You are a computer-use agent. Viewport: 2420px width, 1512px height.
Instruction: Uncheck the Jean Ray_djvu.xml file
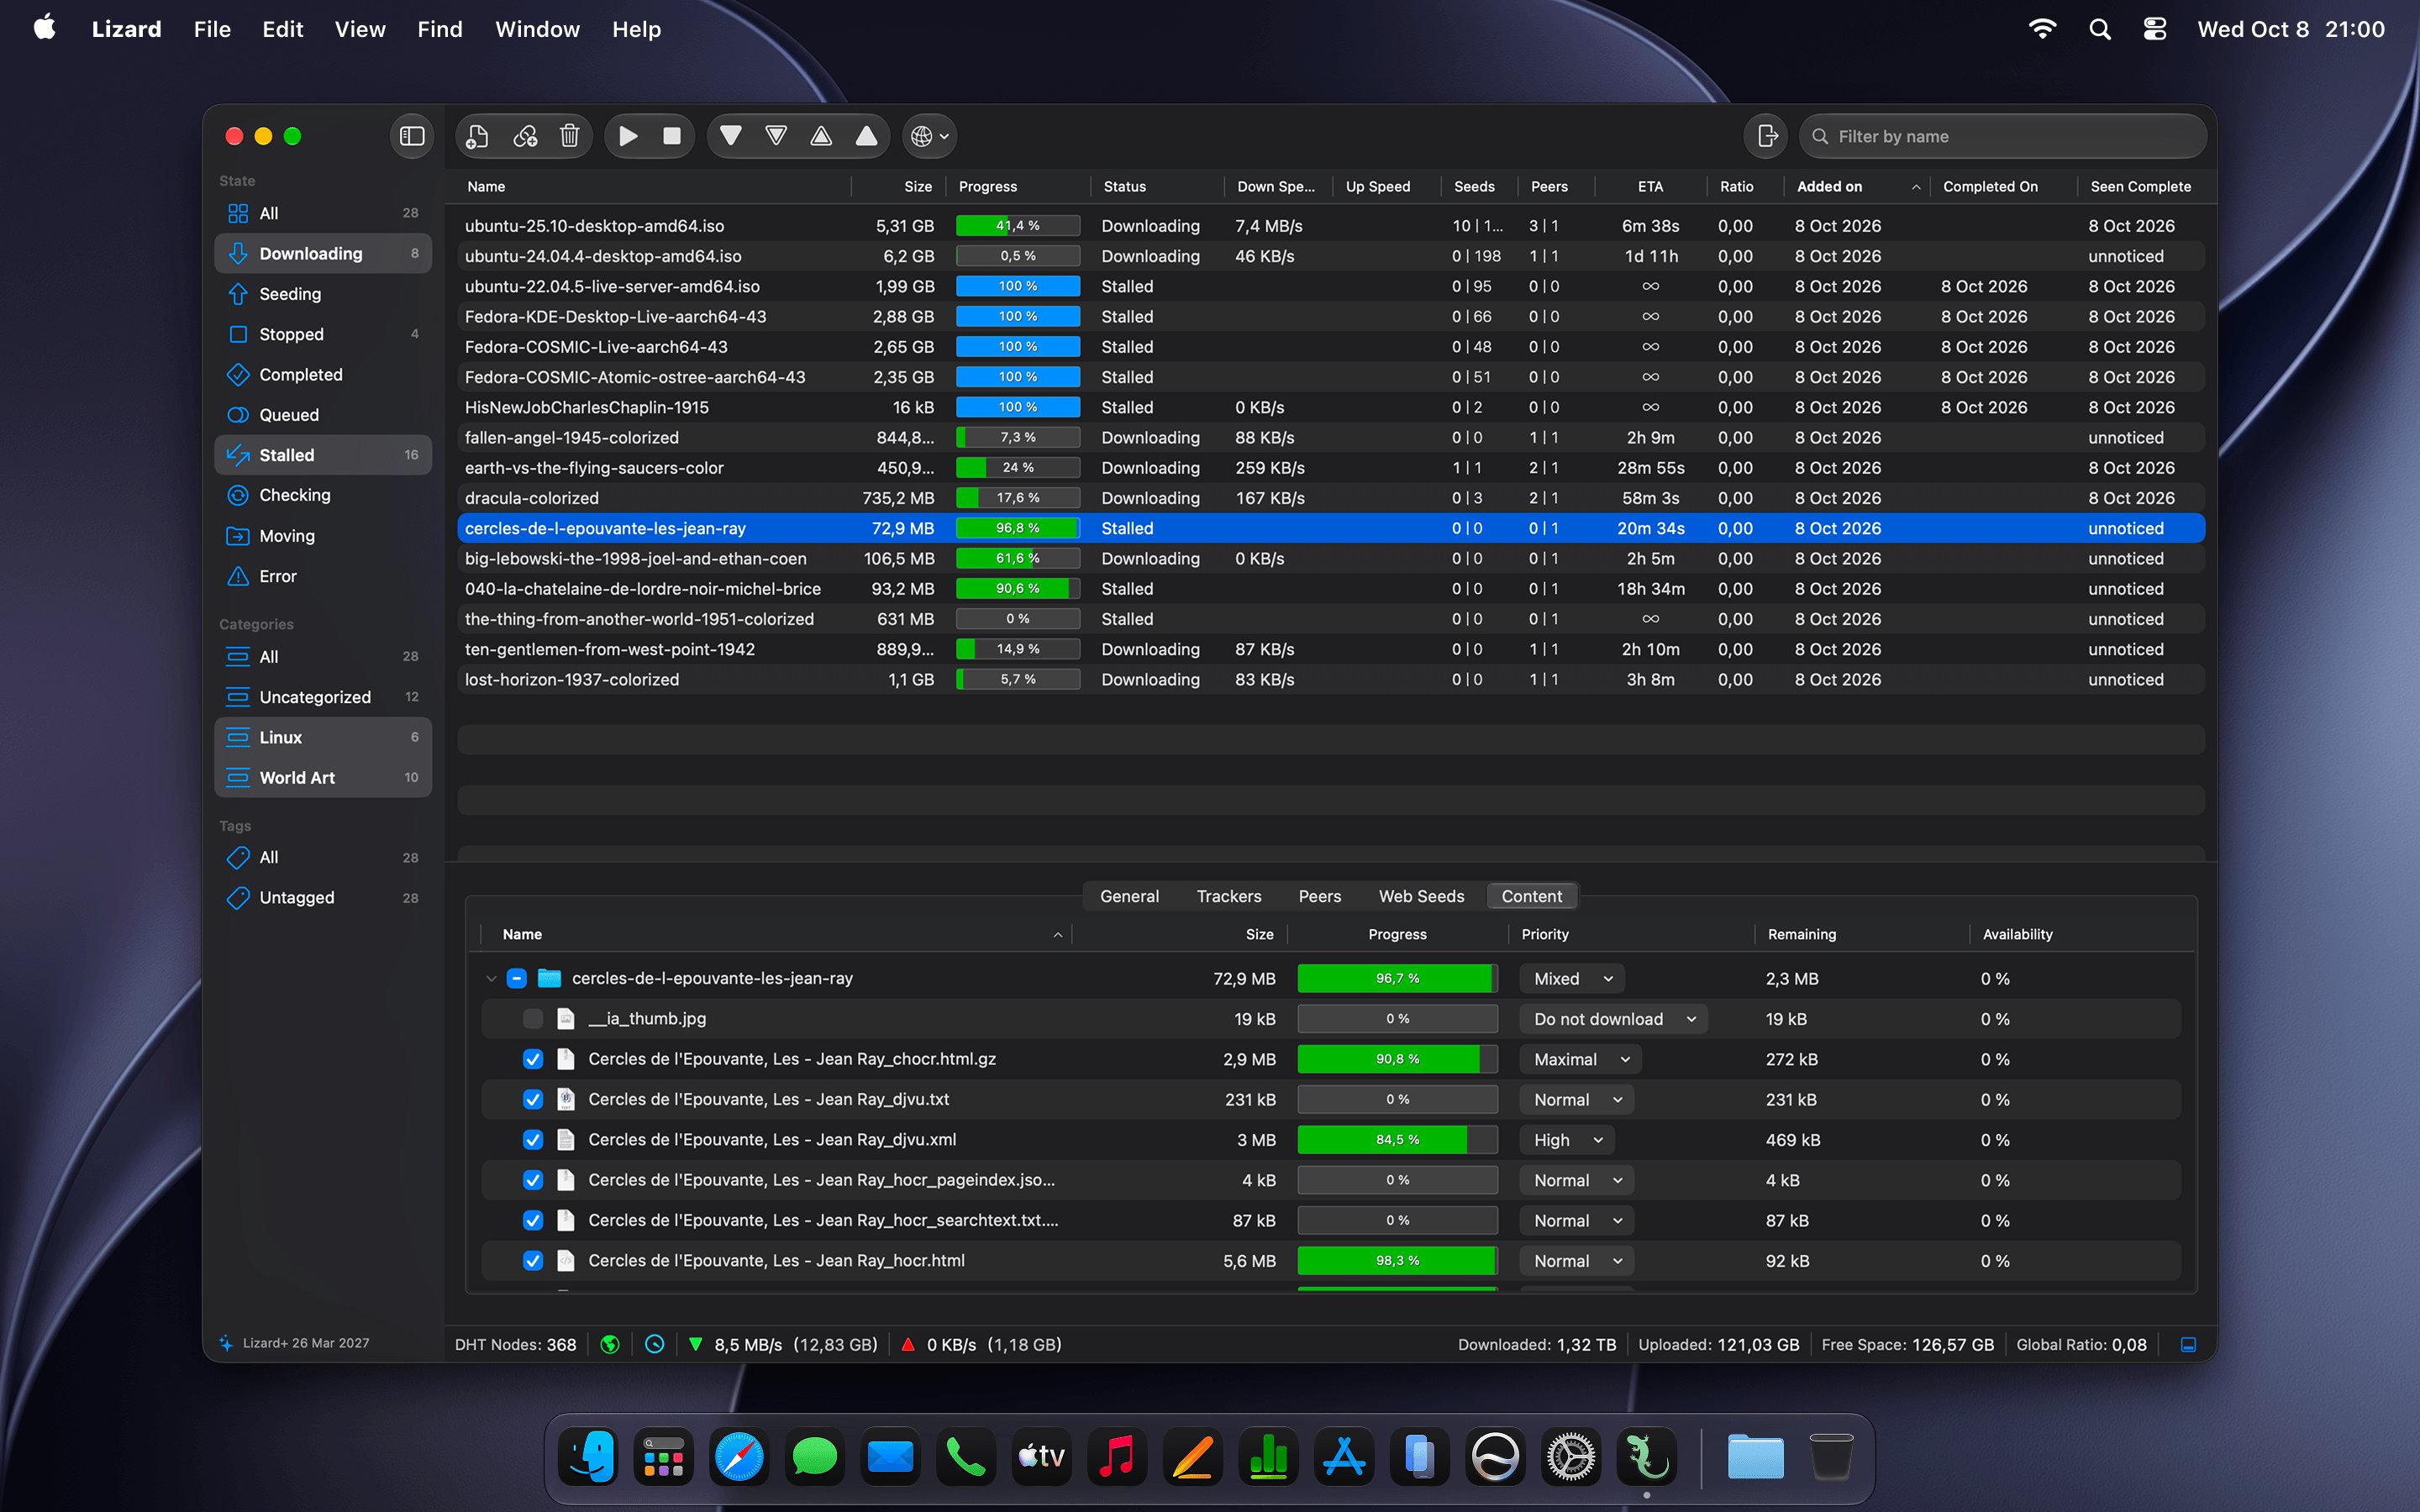533,1140
